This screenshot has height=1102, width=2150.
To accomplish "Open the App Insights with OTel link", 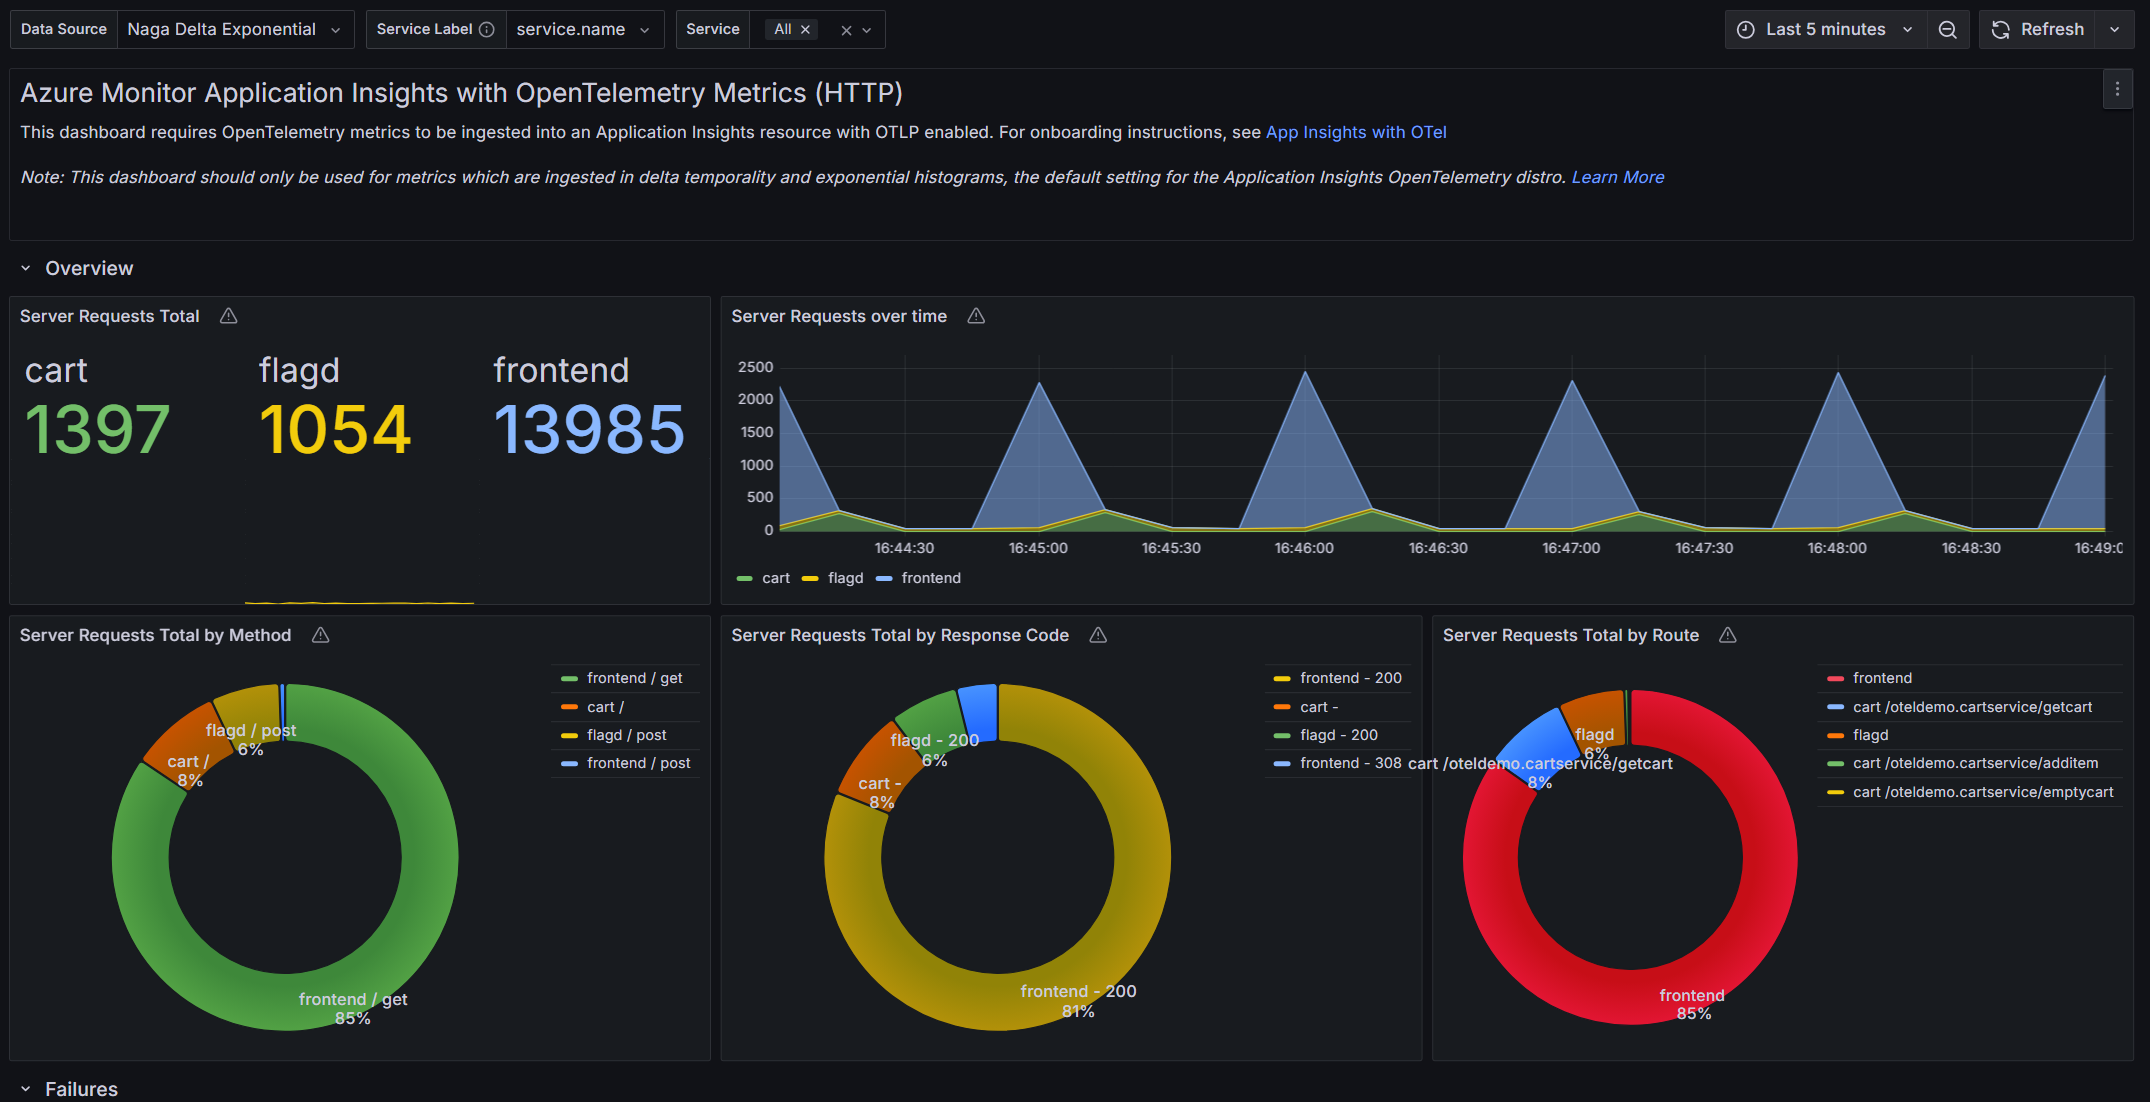I will pos(1355,132).
